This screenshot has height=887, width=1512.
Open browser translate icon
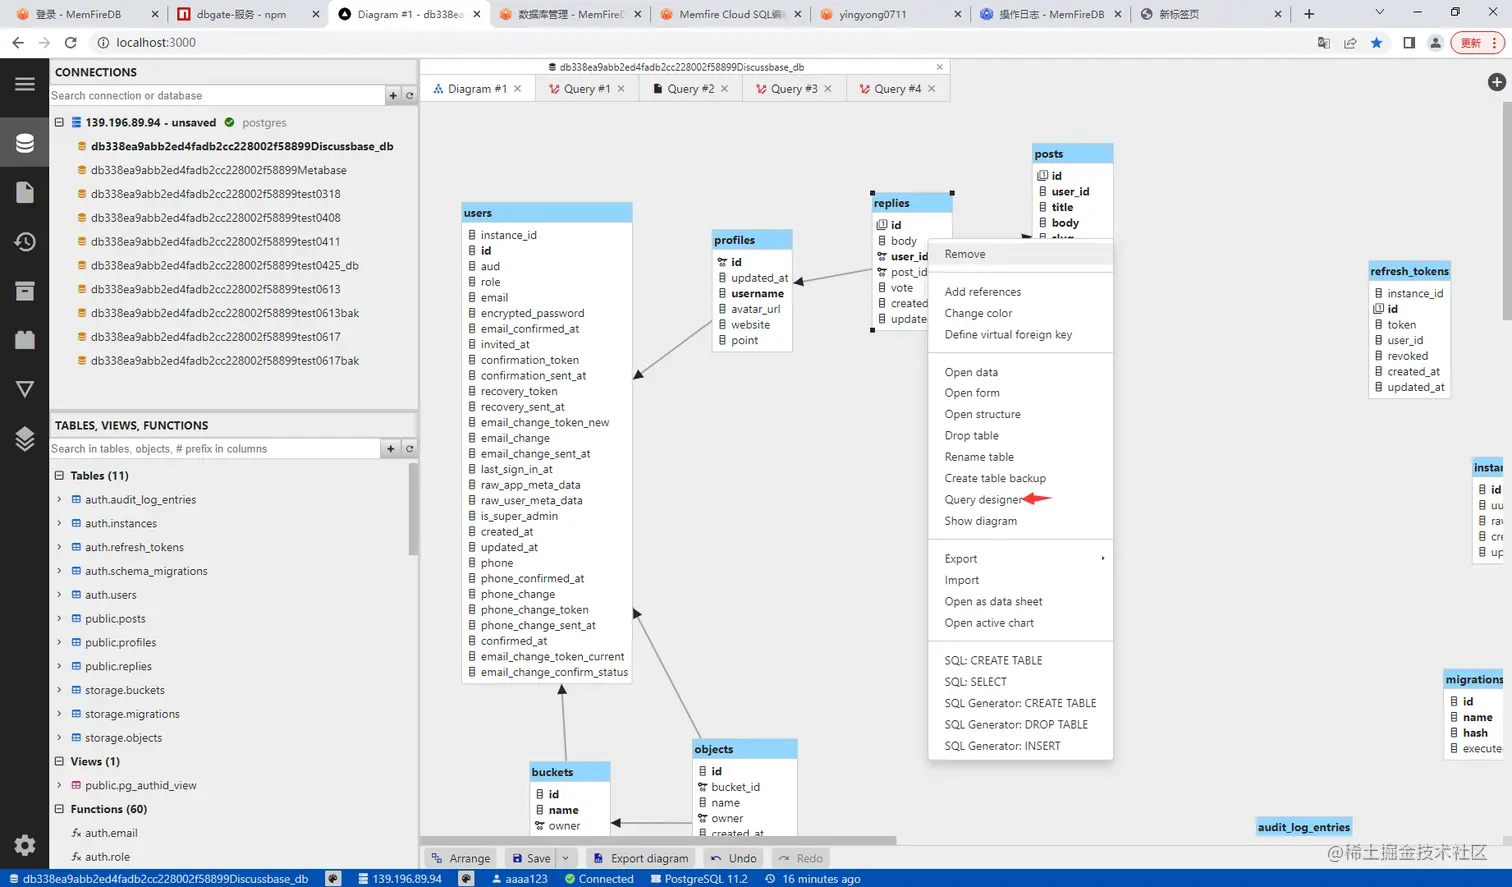click(1323, 43)
